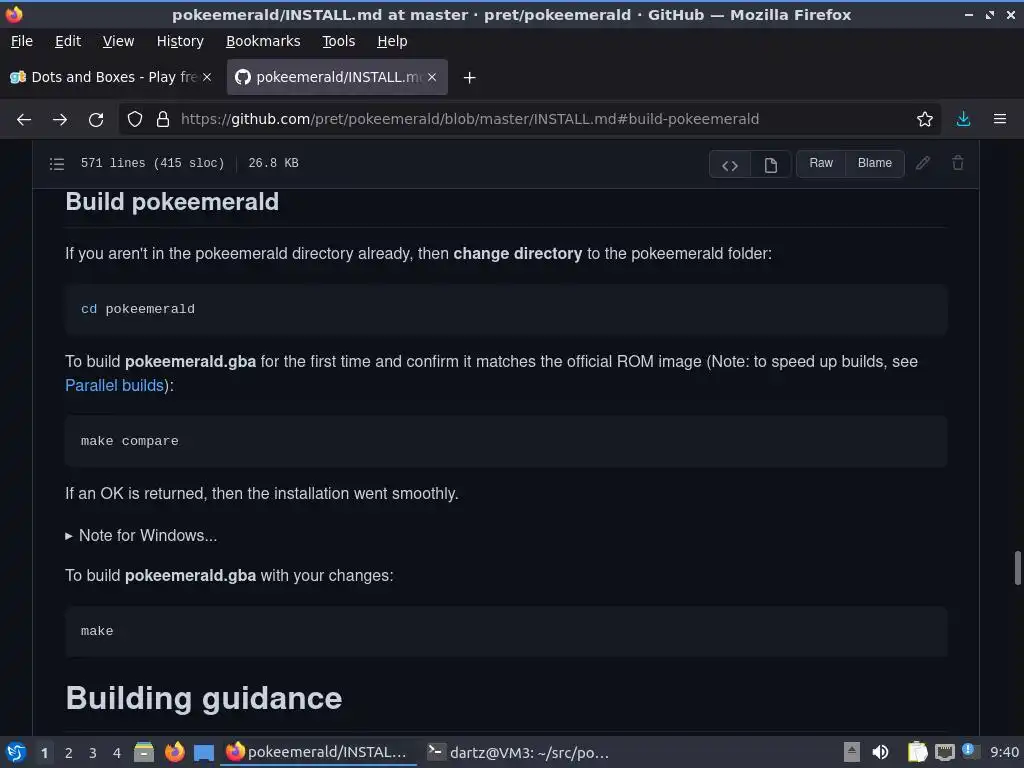Click the standalone 'make' code block
1024x768 pixels.
tap(506, 631)
